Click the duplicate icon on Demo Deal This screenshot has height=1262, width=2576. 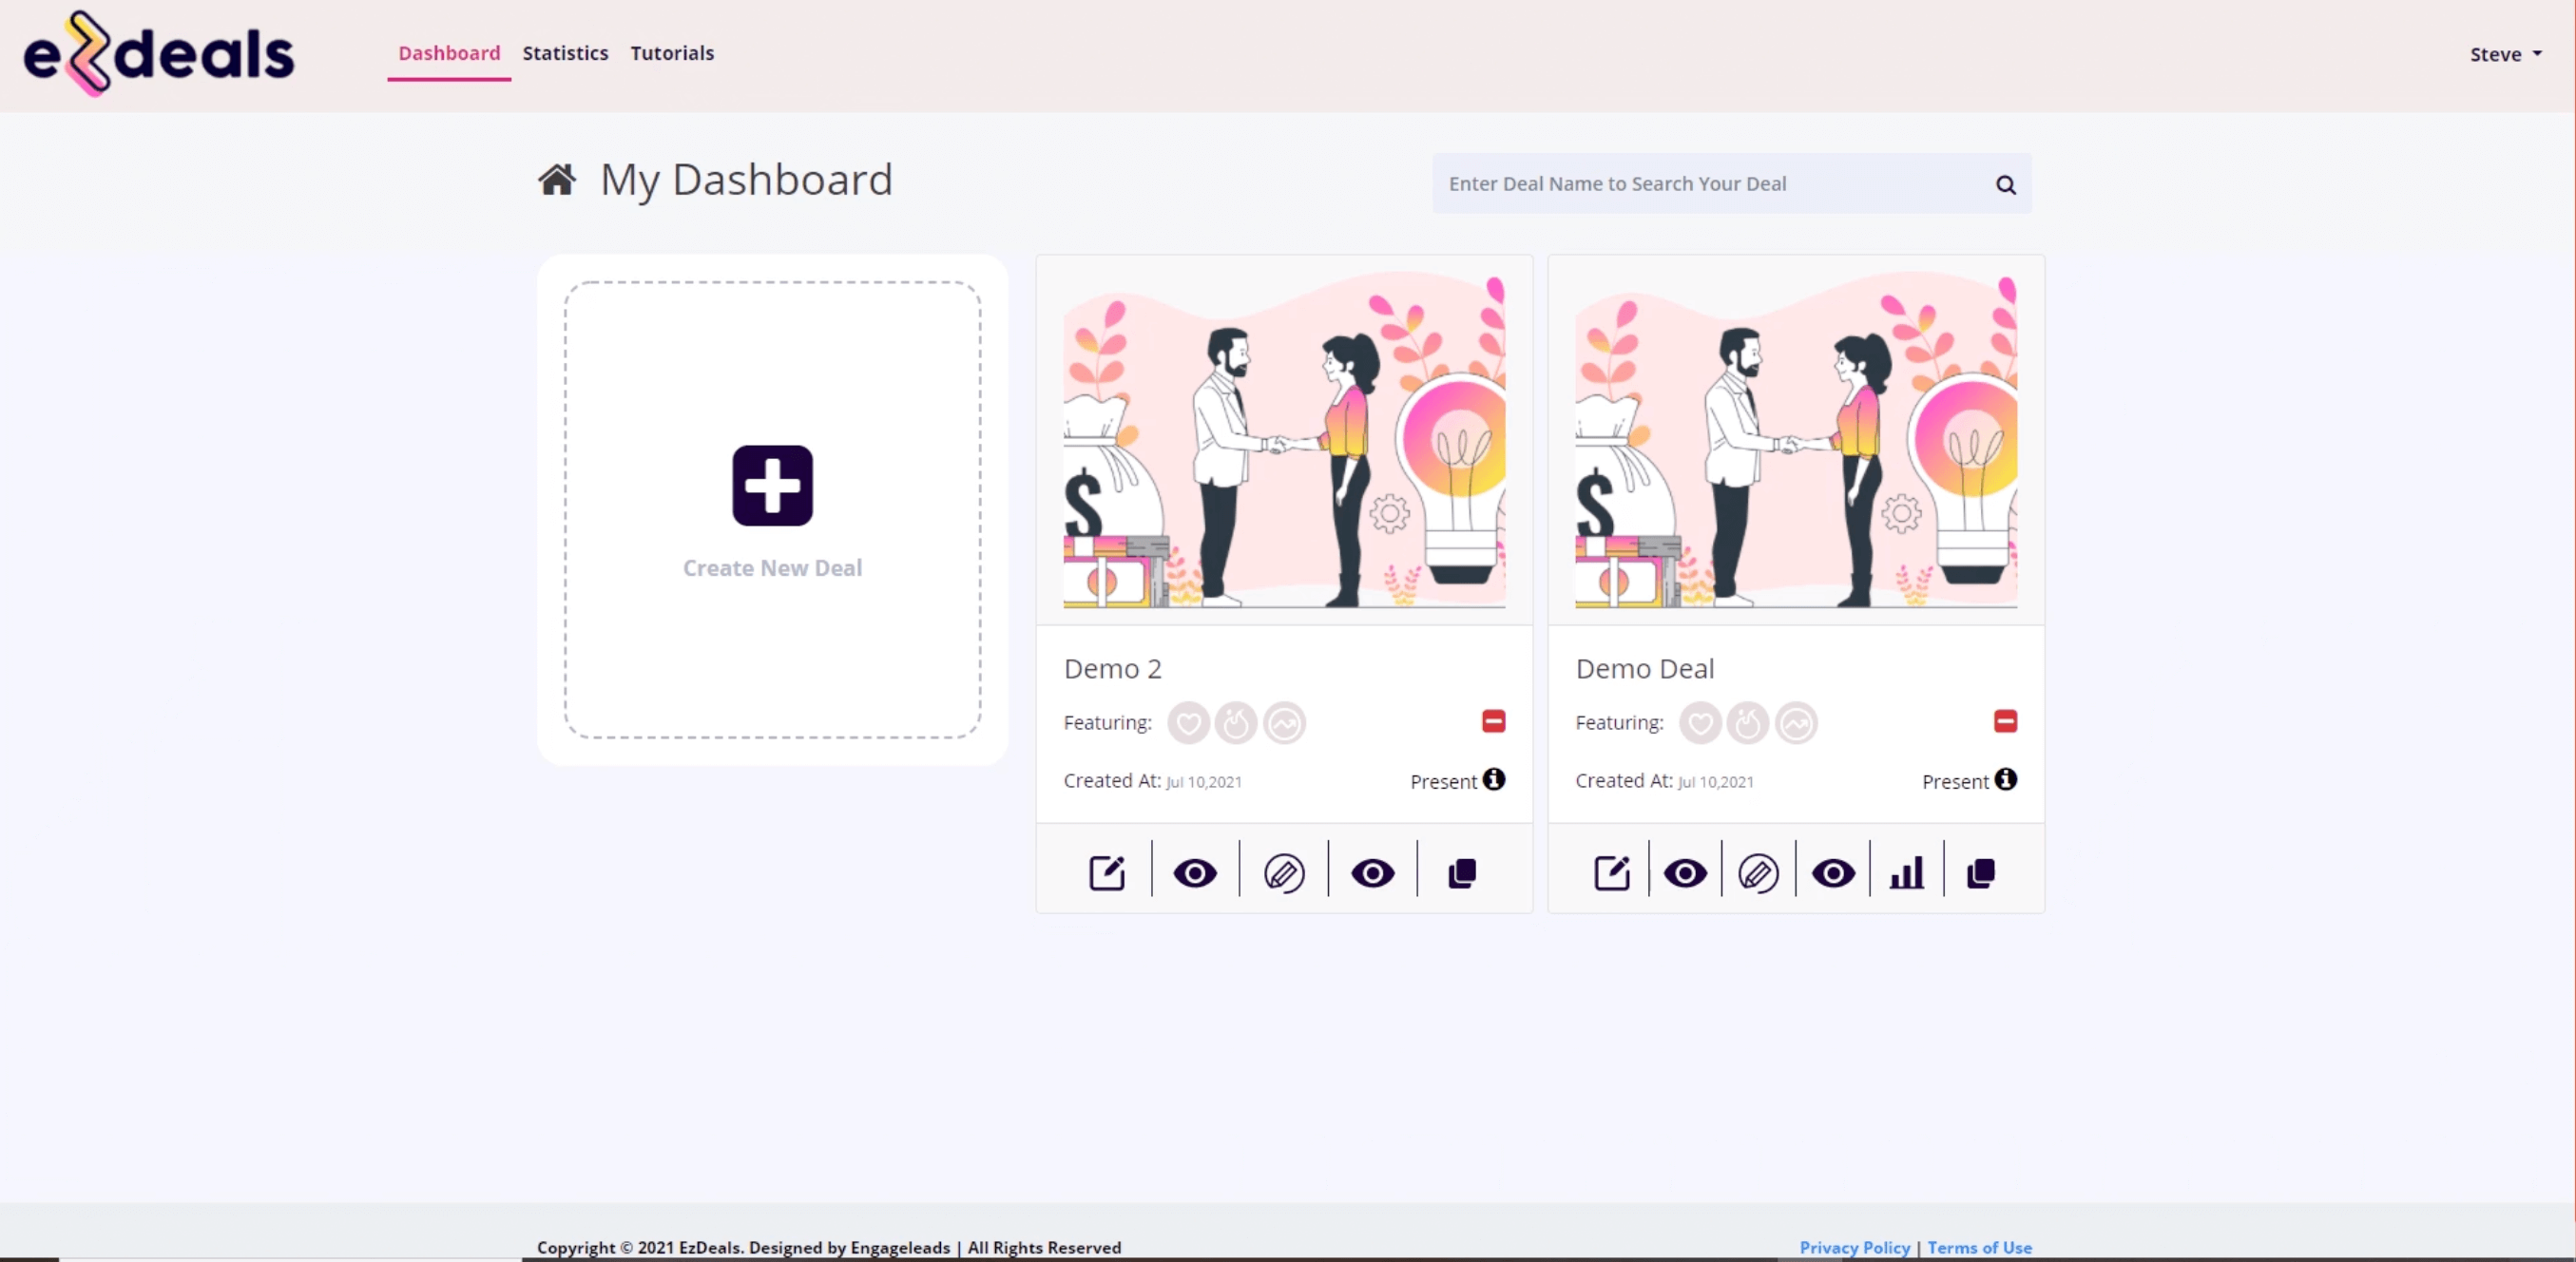(x=1980, y=872)
